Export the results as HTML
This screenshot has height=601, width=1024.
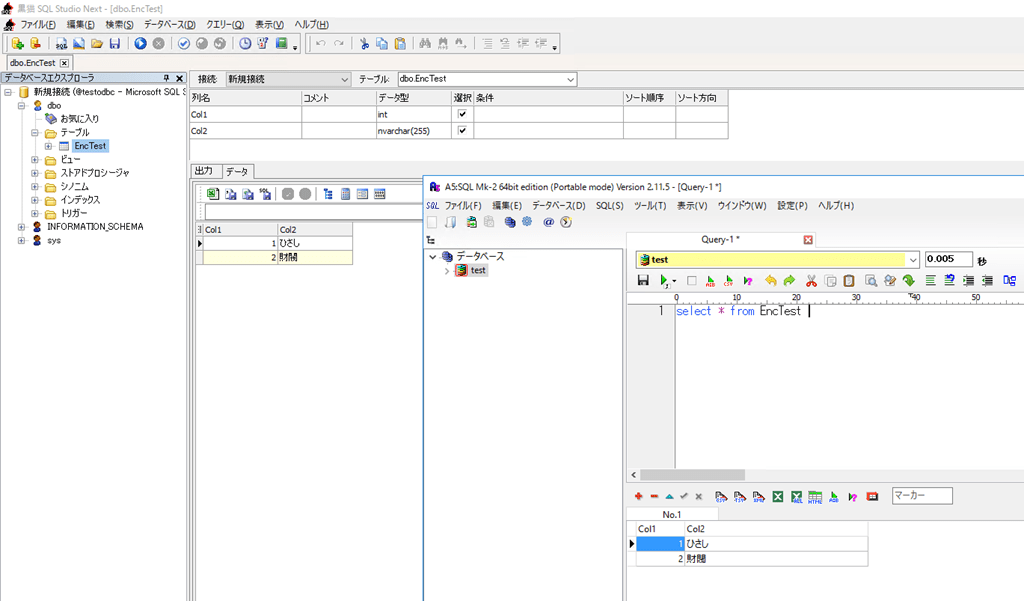pos(817,497)
